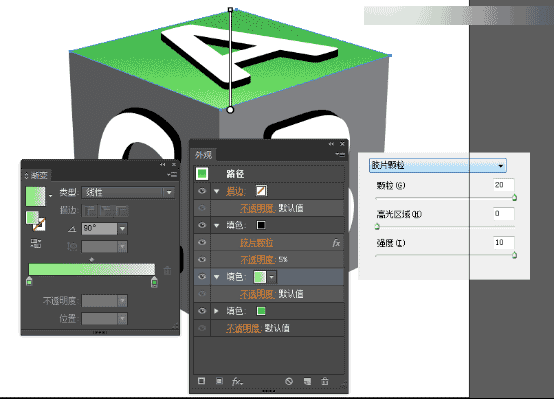Click the Clear Appearance icon
The width and height of the screenshot is (554, 399).
tap(289, 381)
